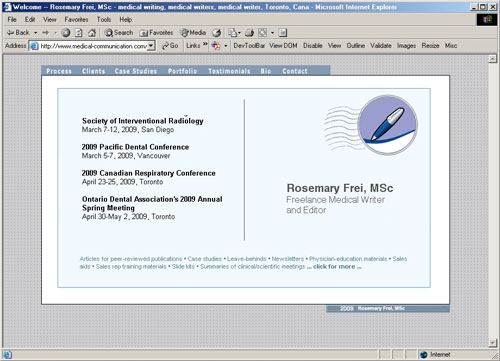Click the Go button
Image resolution: width=500 pixels, height=361 pixels.
coord(170,46)
